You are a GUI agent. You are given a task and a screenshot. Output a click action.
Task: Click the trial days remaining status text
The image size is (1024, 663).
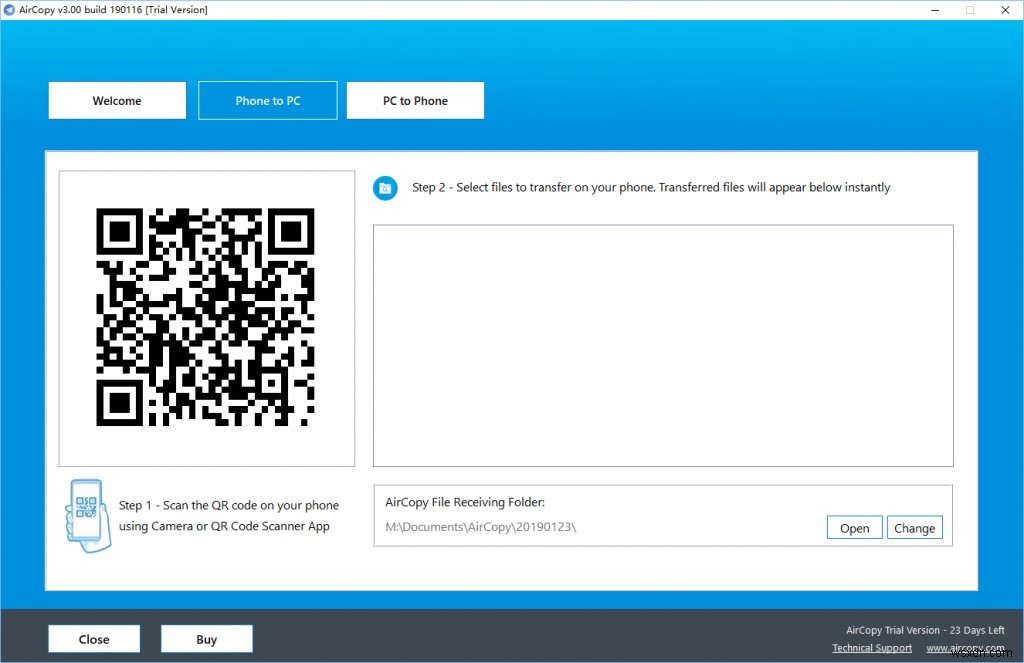pos(925,630)
